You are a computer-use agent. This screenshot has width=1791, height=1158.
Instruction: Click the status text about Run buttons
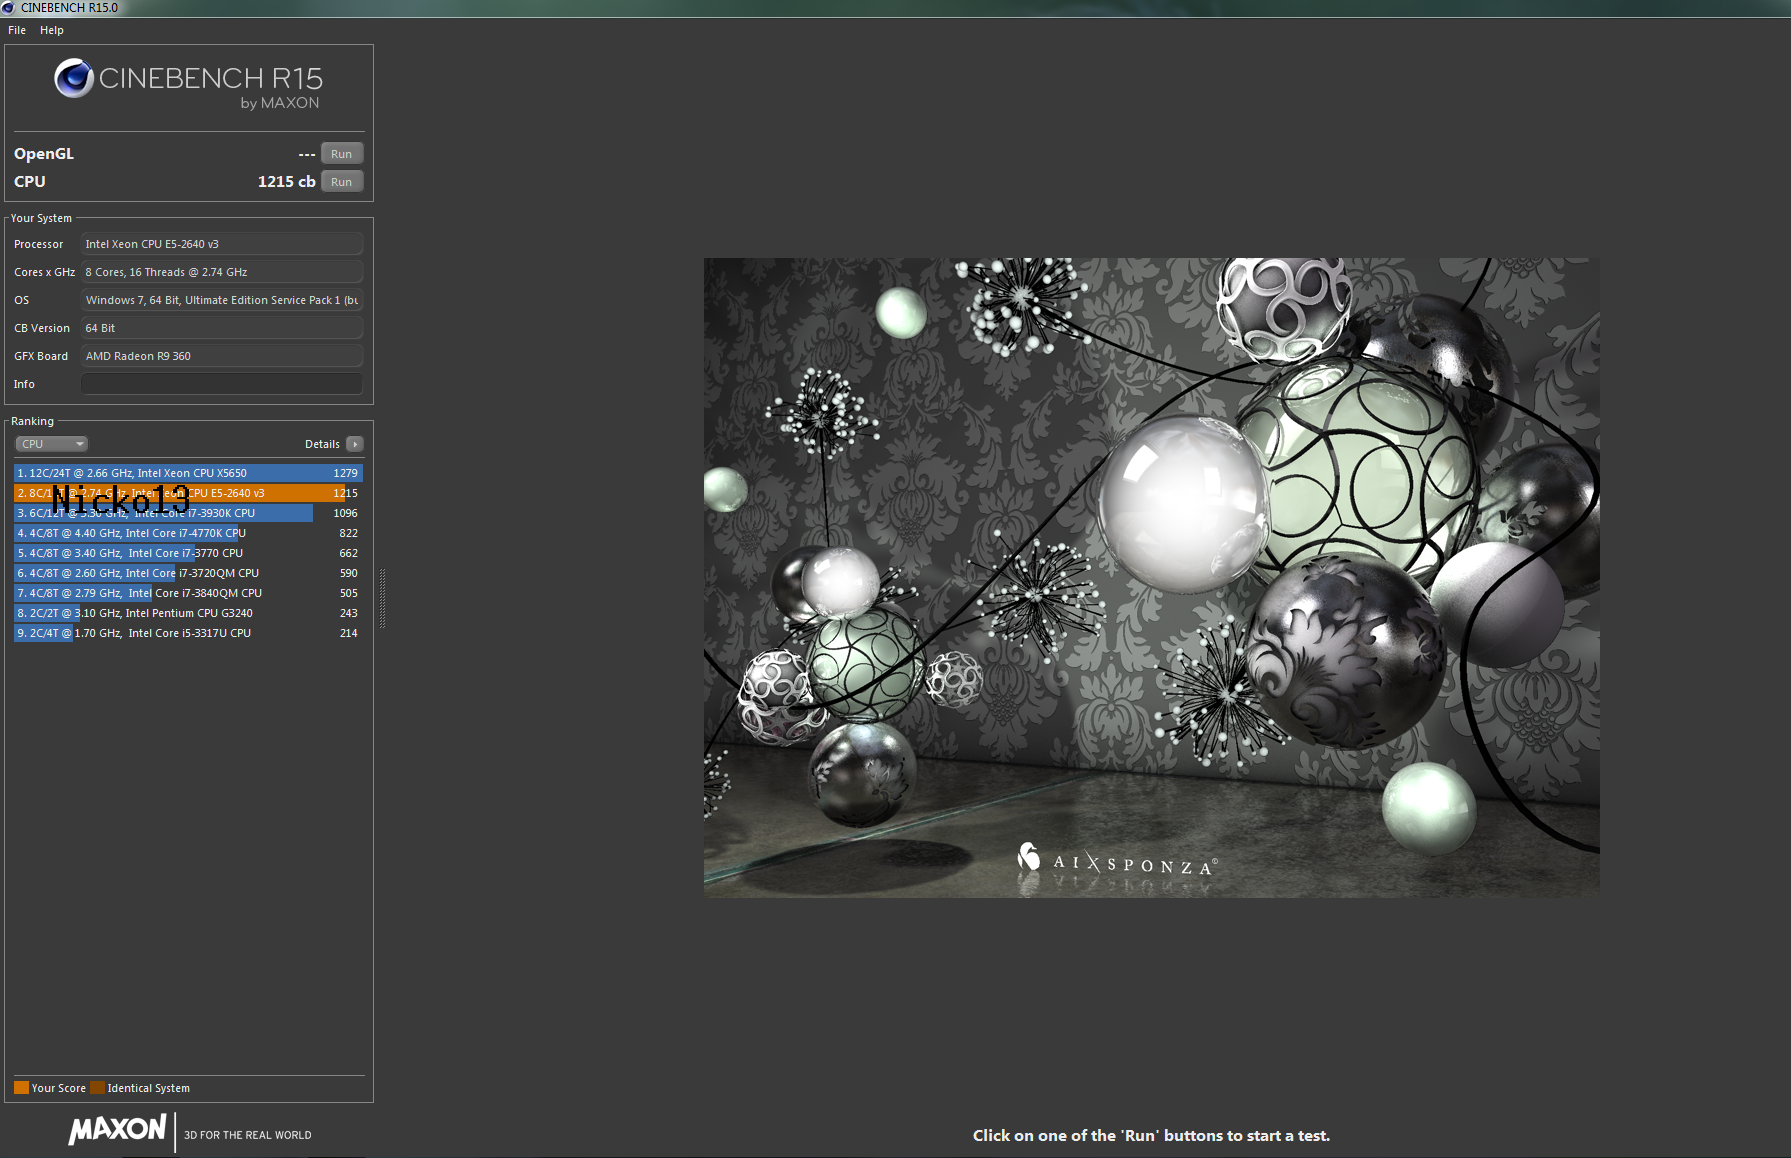1151,1136
